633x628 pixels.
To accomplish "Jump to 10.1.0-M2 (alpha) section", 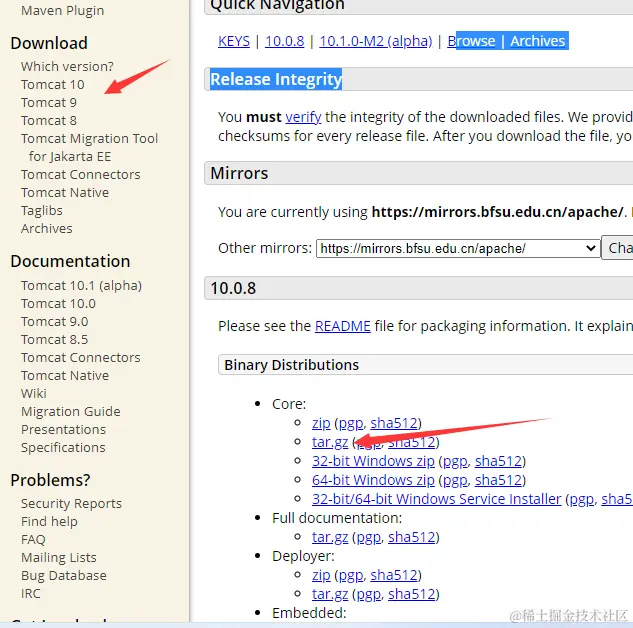I will click(376, 41).
